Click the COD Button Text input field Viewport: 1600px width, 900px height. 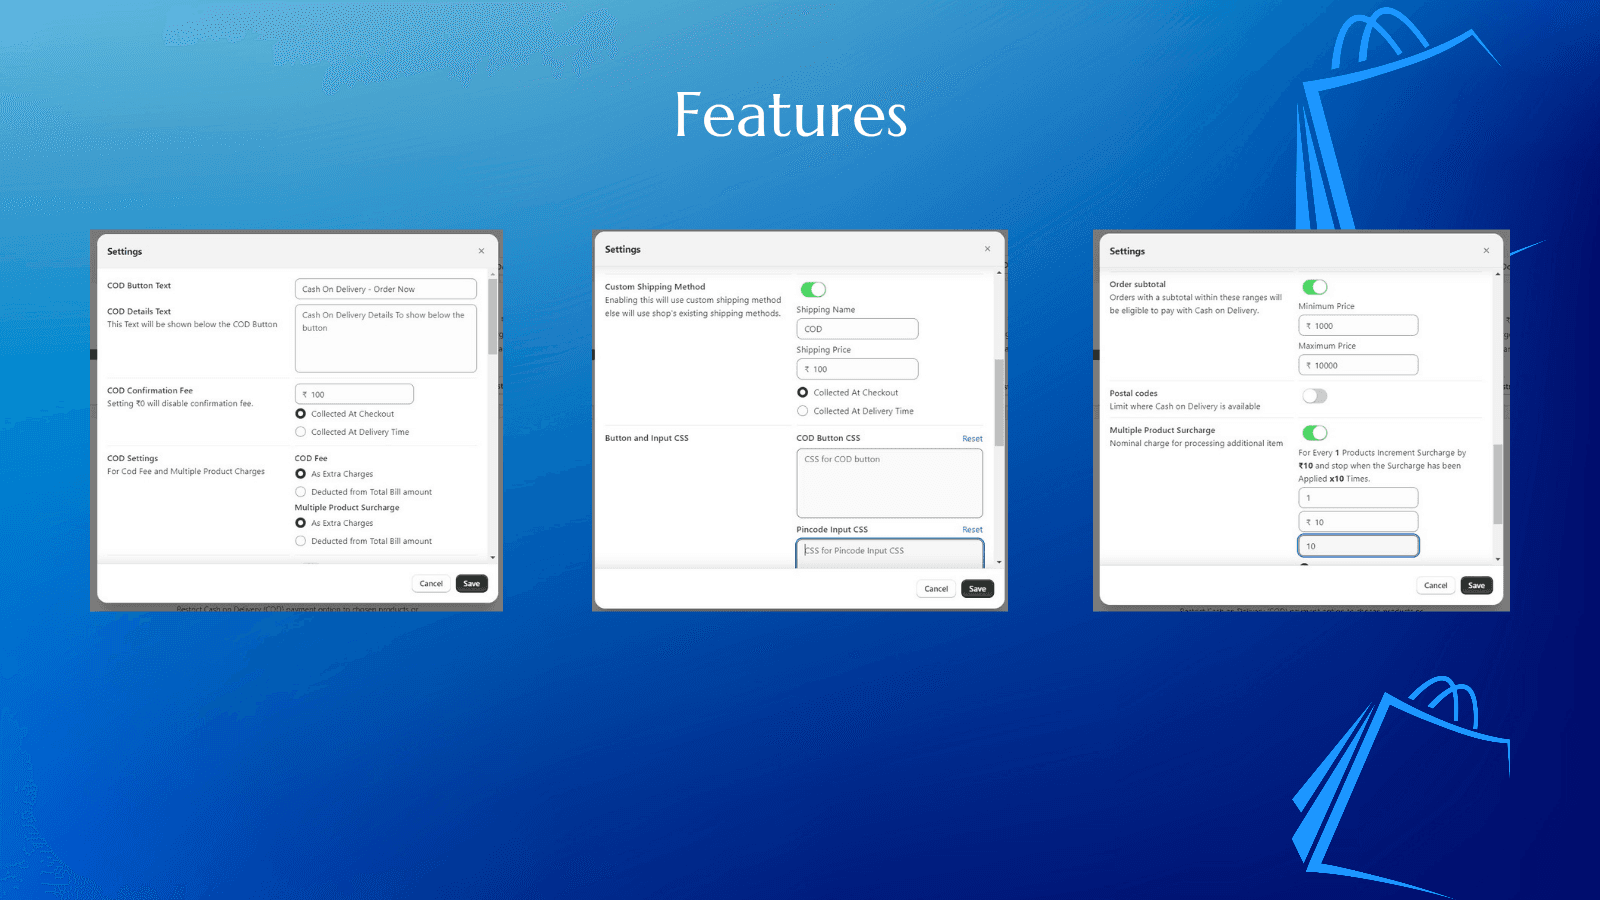coord(385,289)
